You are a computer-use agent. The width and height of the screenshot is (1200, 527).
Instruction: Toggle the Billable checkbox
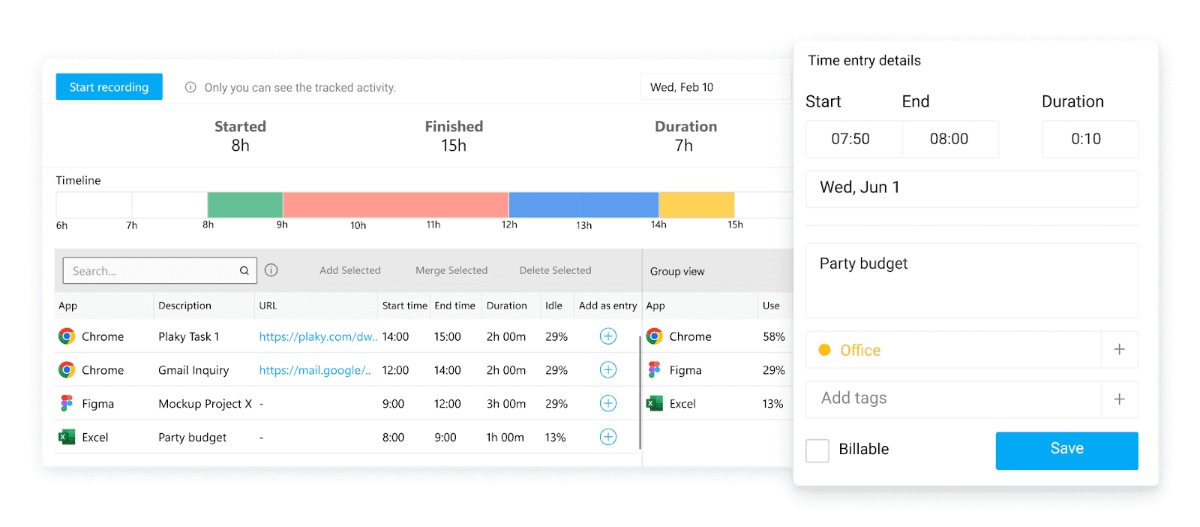pyautogui.click(x=817, y=450)
